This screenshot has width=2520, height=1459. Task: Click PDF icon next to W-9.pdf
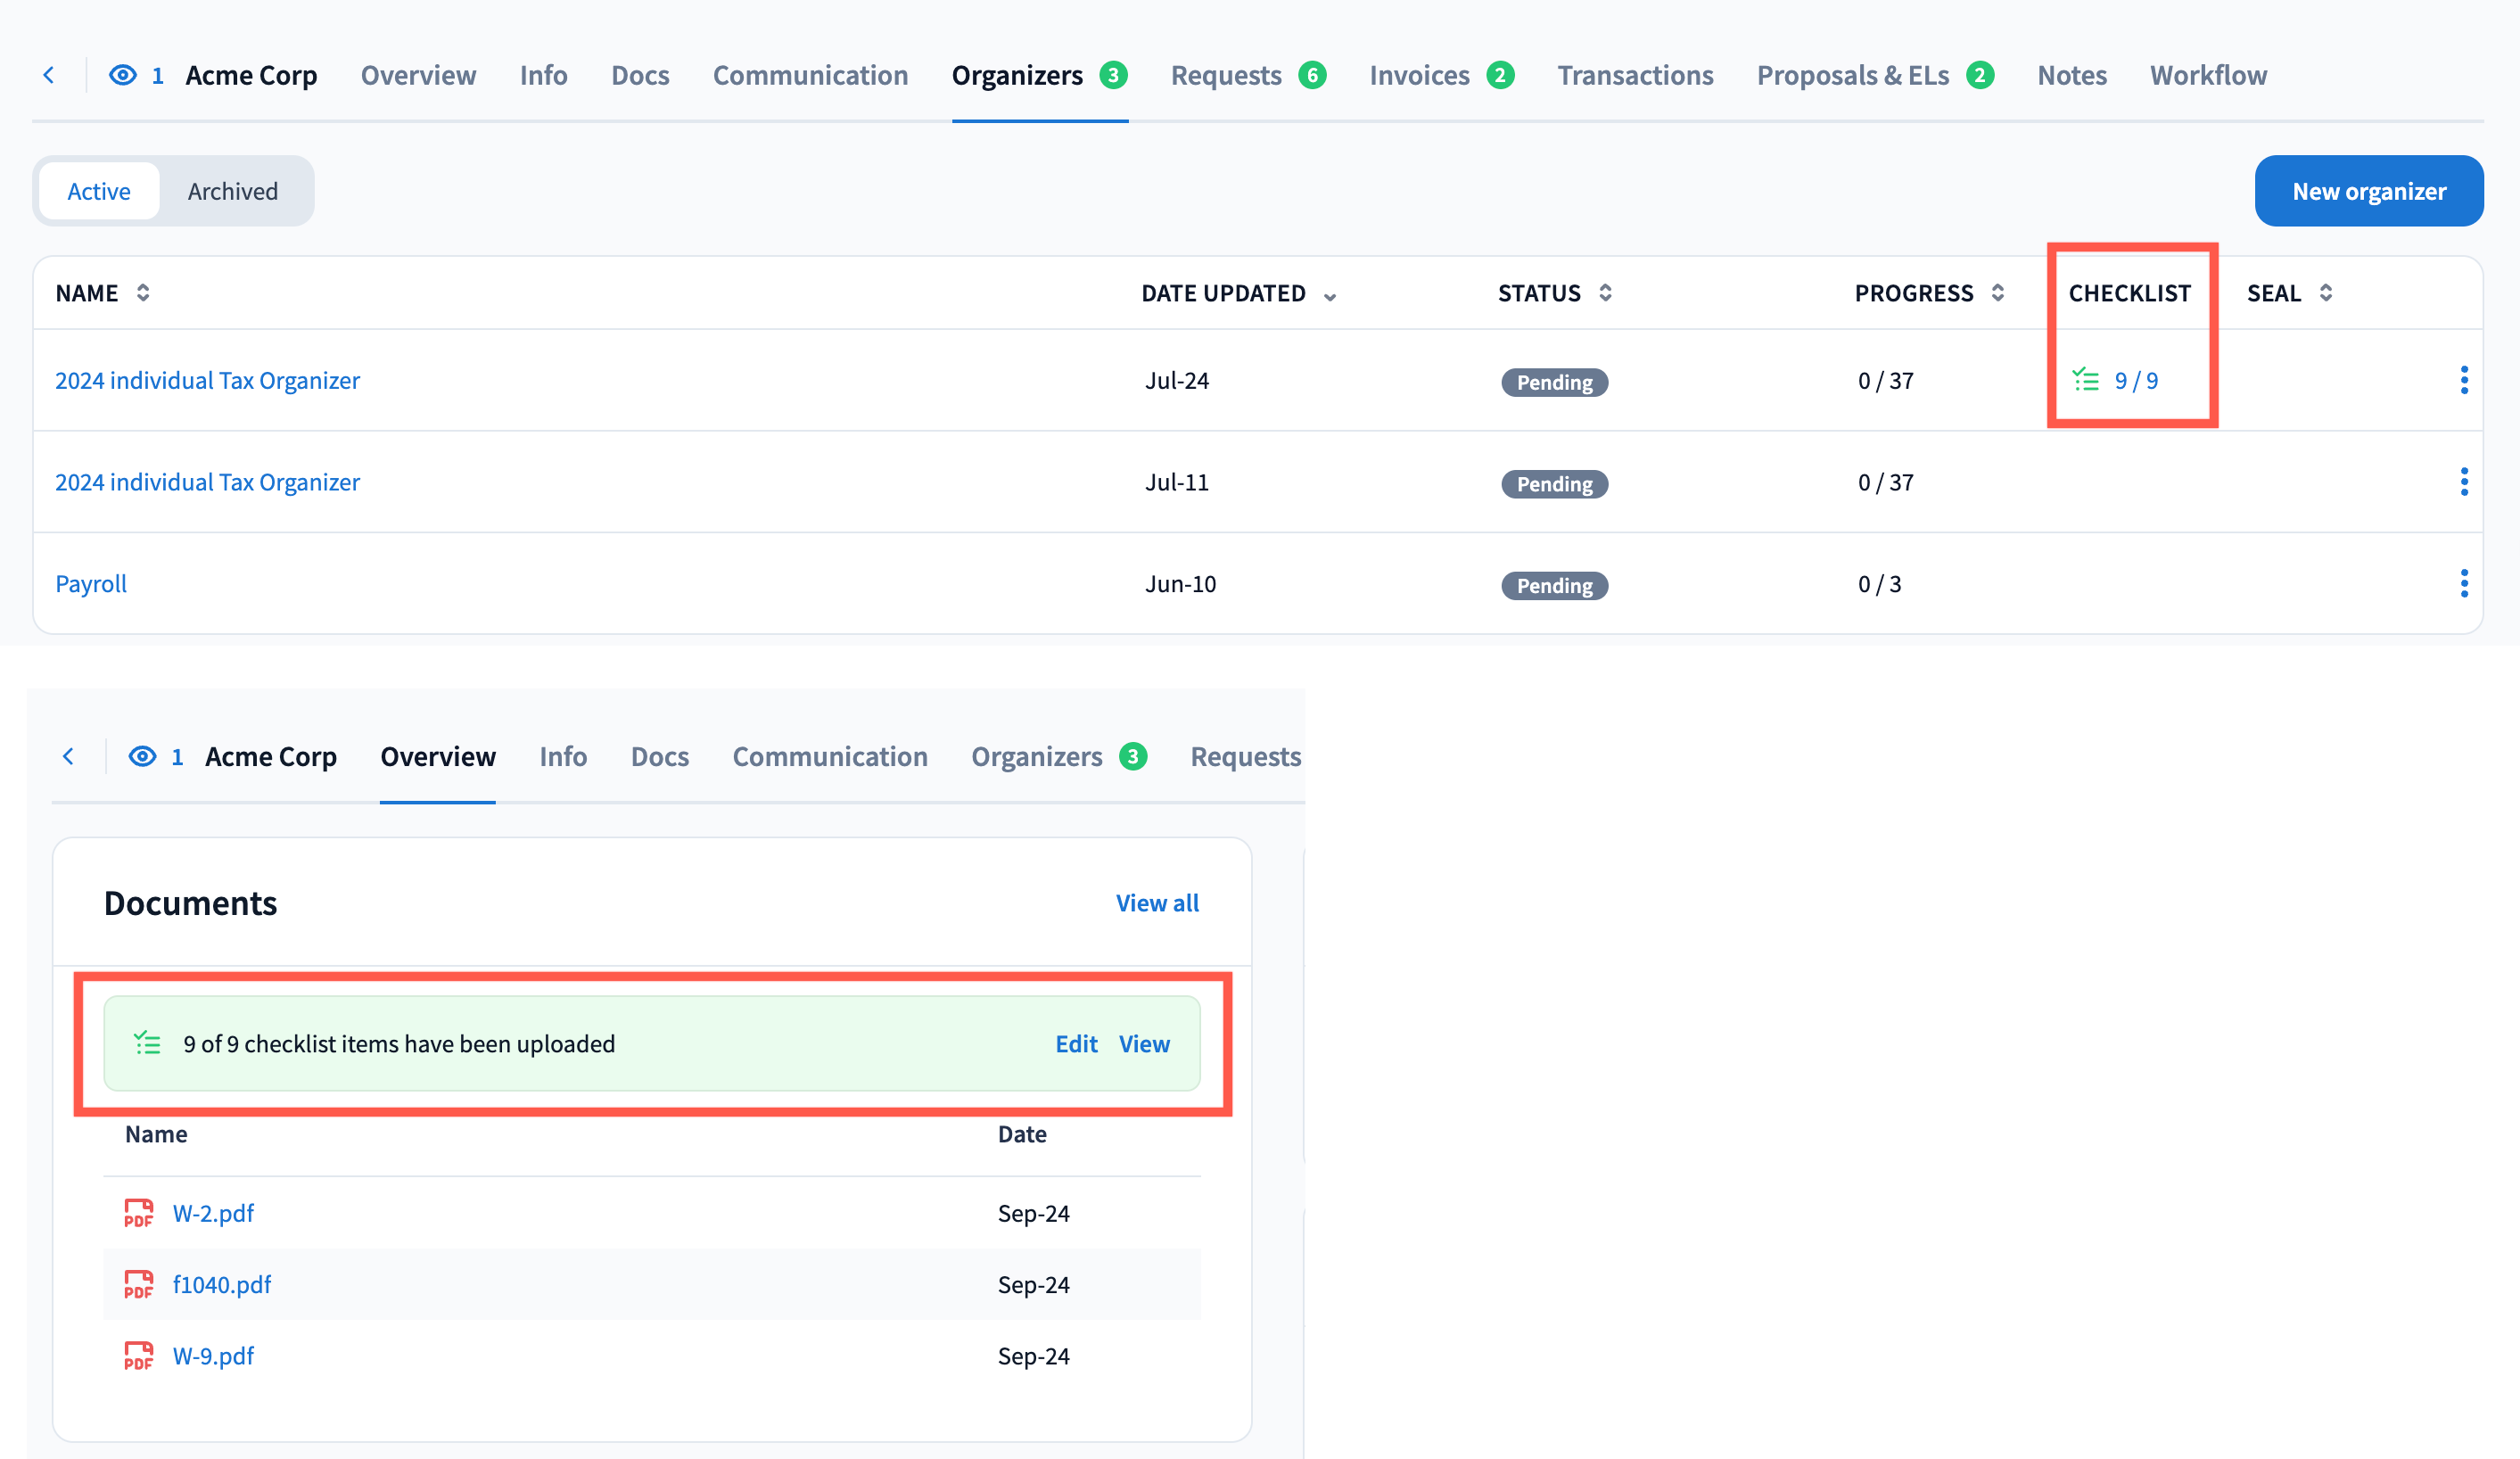[138, 1356]
